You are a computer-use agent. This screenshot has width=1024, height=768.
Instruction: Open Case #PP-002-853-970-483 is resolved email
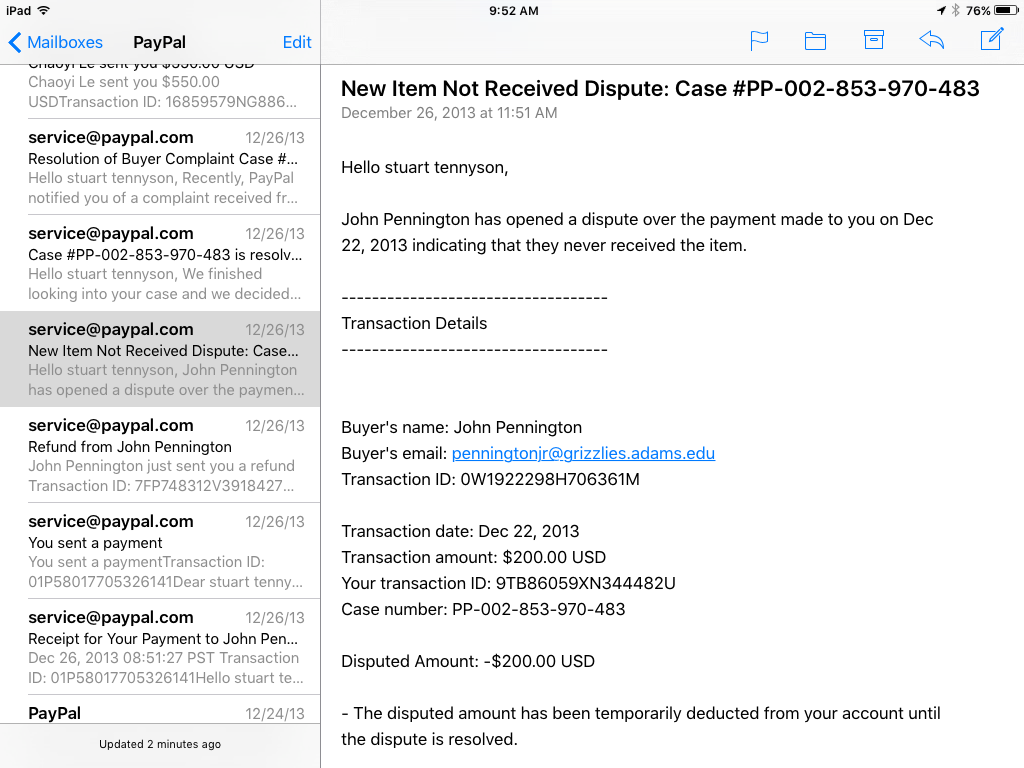tap(160, 263)
